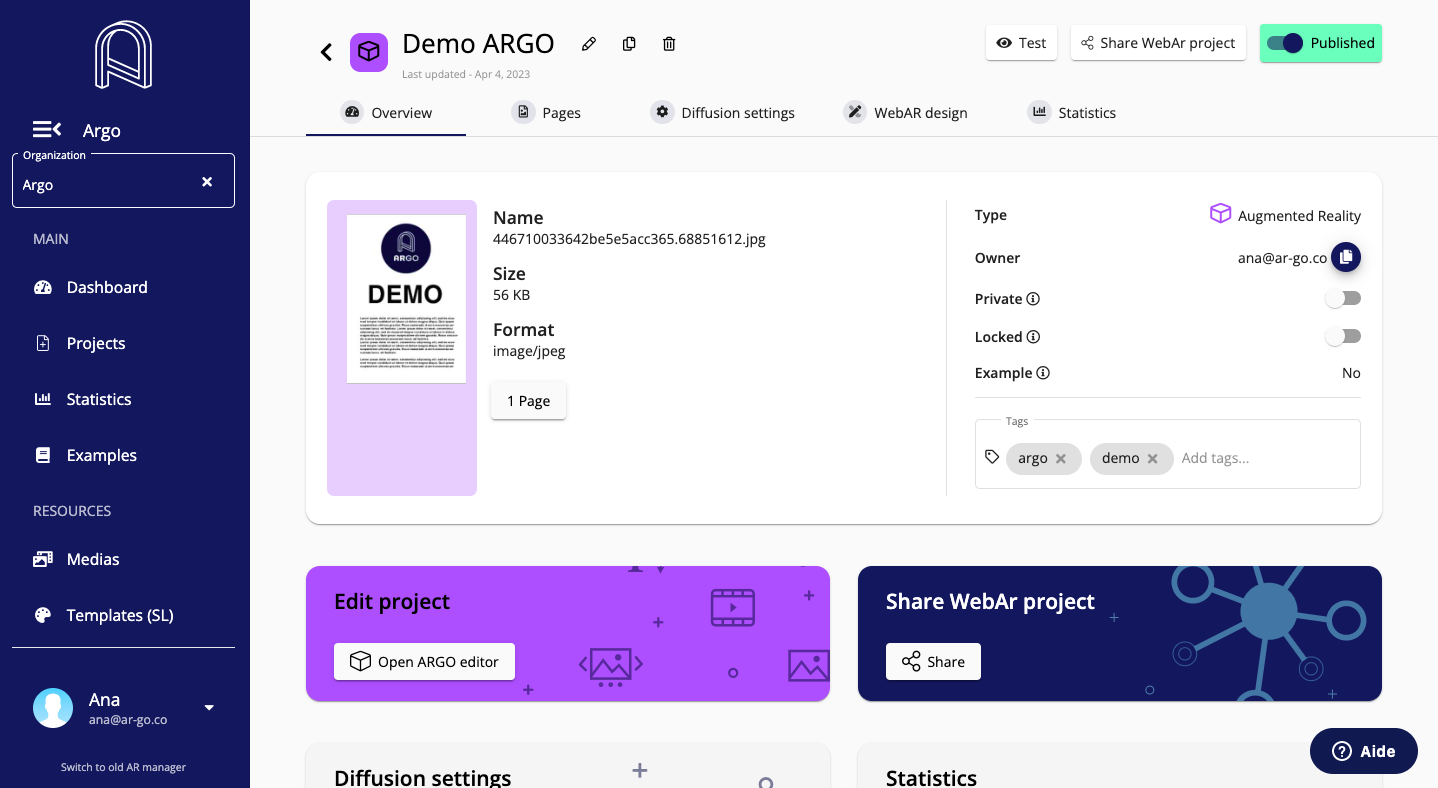Click the "56 KB" size value
The height and width of the screenshot is (788, 1438).
point(511,295)
